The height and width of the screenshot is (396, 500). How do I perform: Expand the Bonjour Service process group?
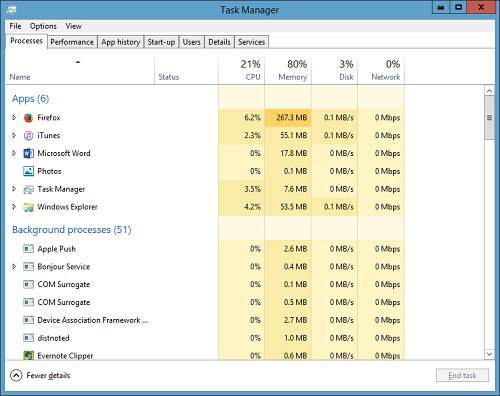(x=14, y=266)
